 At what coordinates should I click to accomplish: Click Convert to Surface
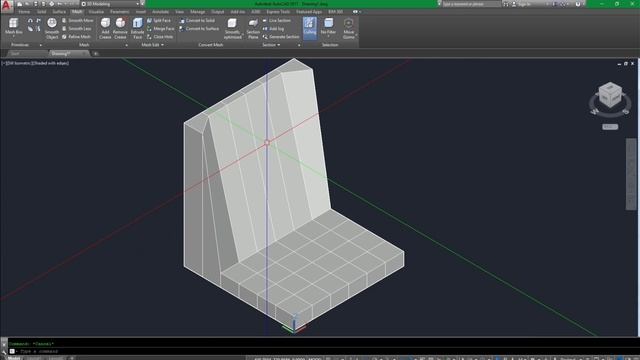click(x=199, y=29)
